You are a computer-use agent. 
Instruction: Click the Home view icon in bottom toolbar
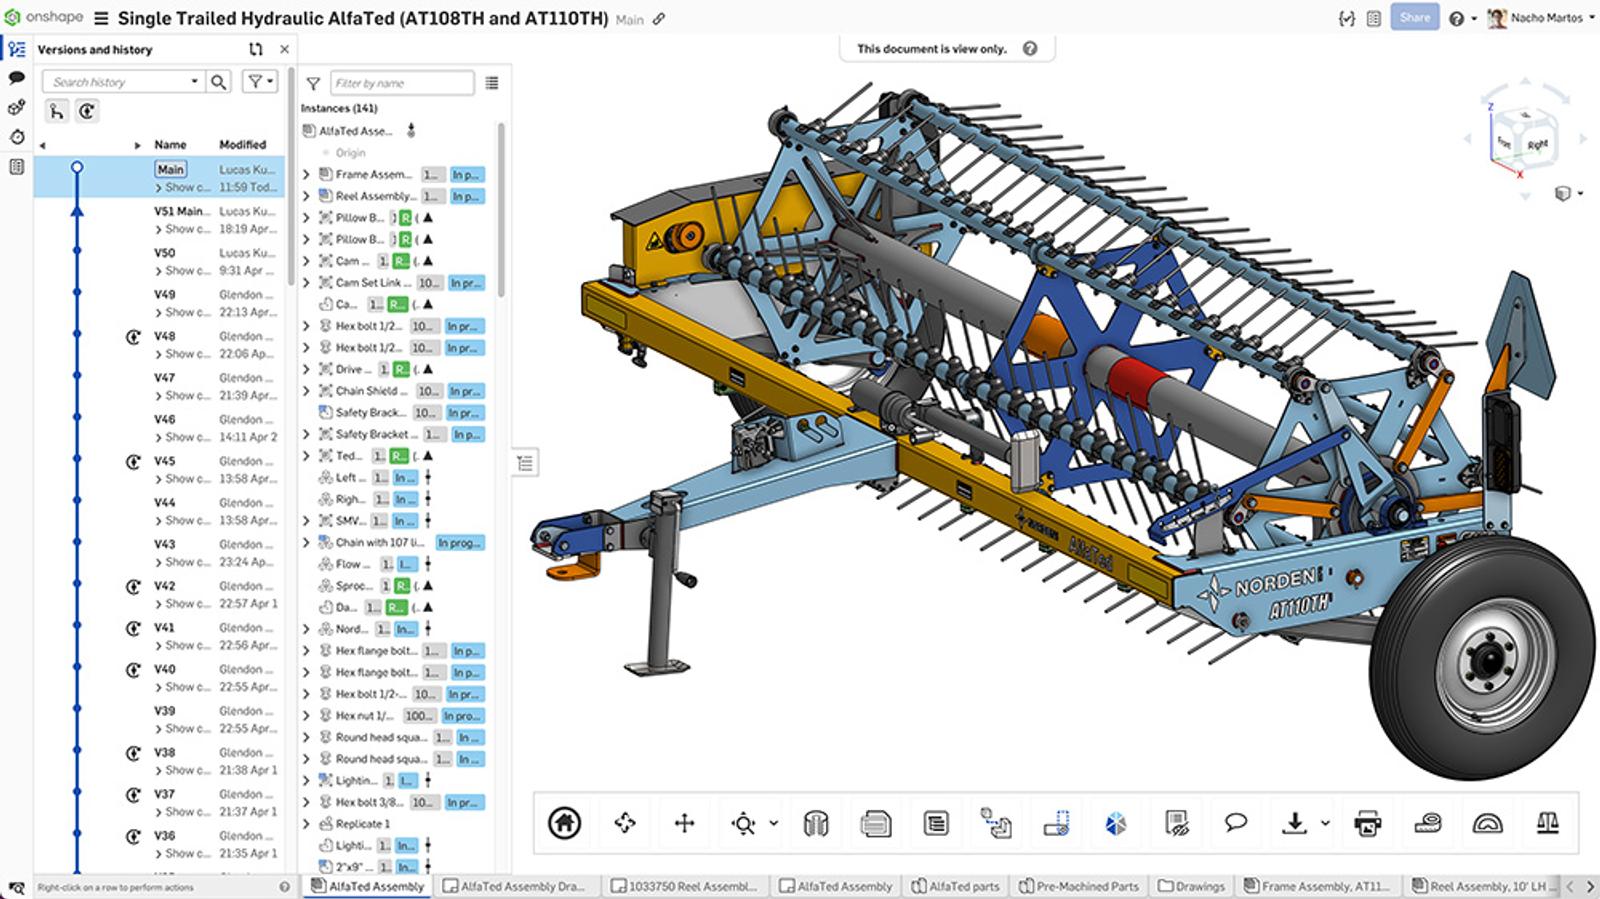(x=564, y=823)
